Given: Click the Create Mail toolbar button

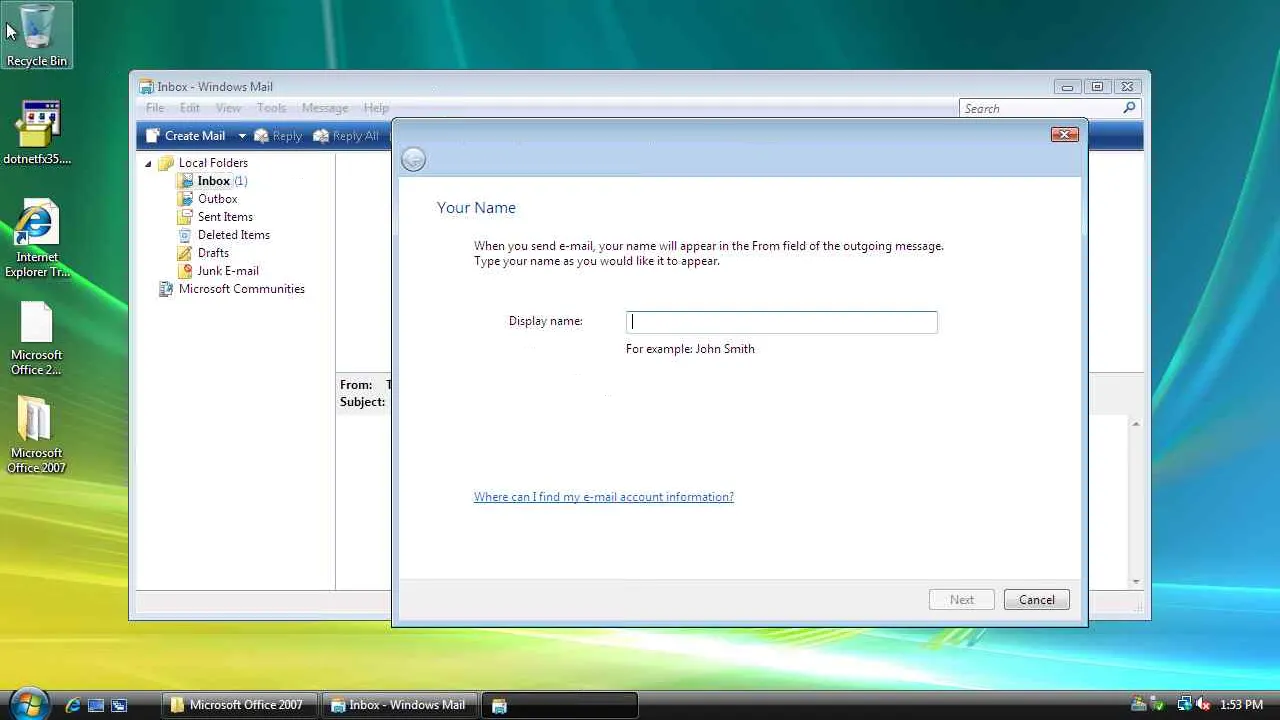Looking at the screenshot, I should (x=186, y=136).
